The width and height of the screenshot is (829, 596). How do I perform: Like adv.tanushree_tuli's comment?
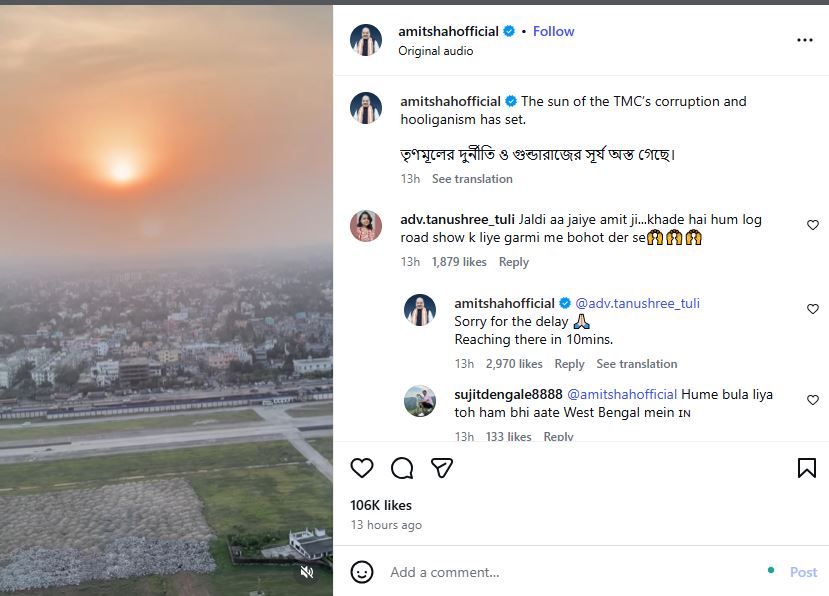tap(813, 226)
